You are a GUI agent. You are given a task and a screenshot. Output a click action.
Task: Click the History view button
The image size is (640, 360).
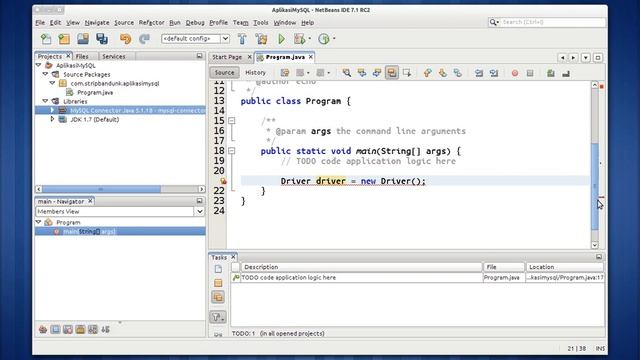[x=256, y=73]
